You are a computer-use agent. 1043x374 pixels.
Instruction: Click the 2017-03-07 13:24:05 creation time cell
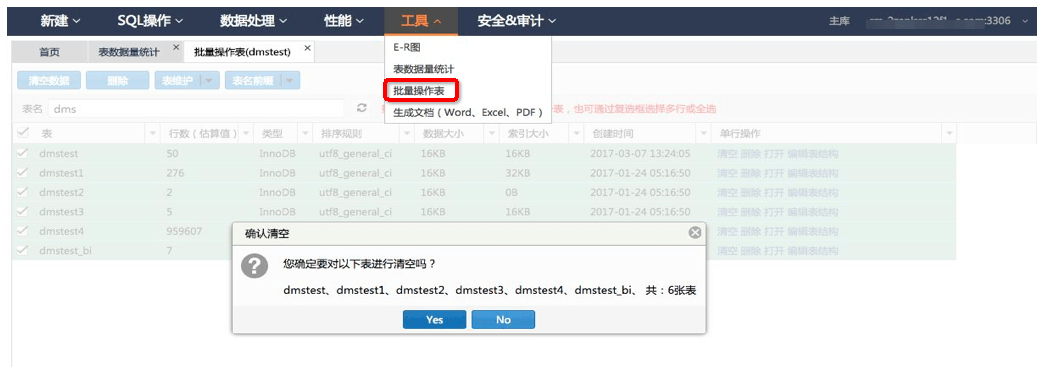click(640, 154)
